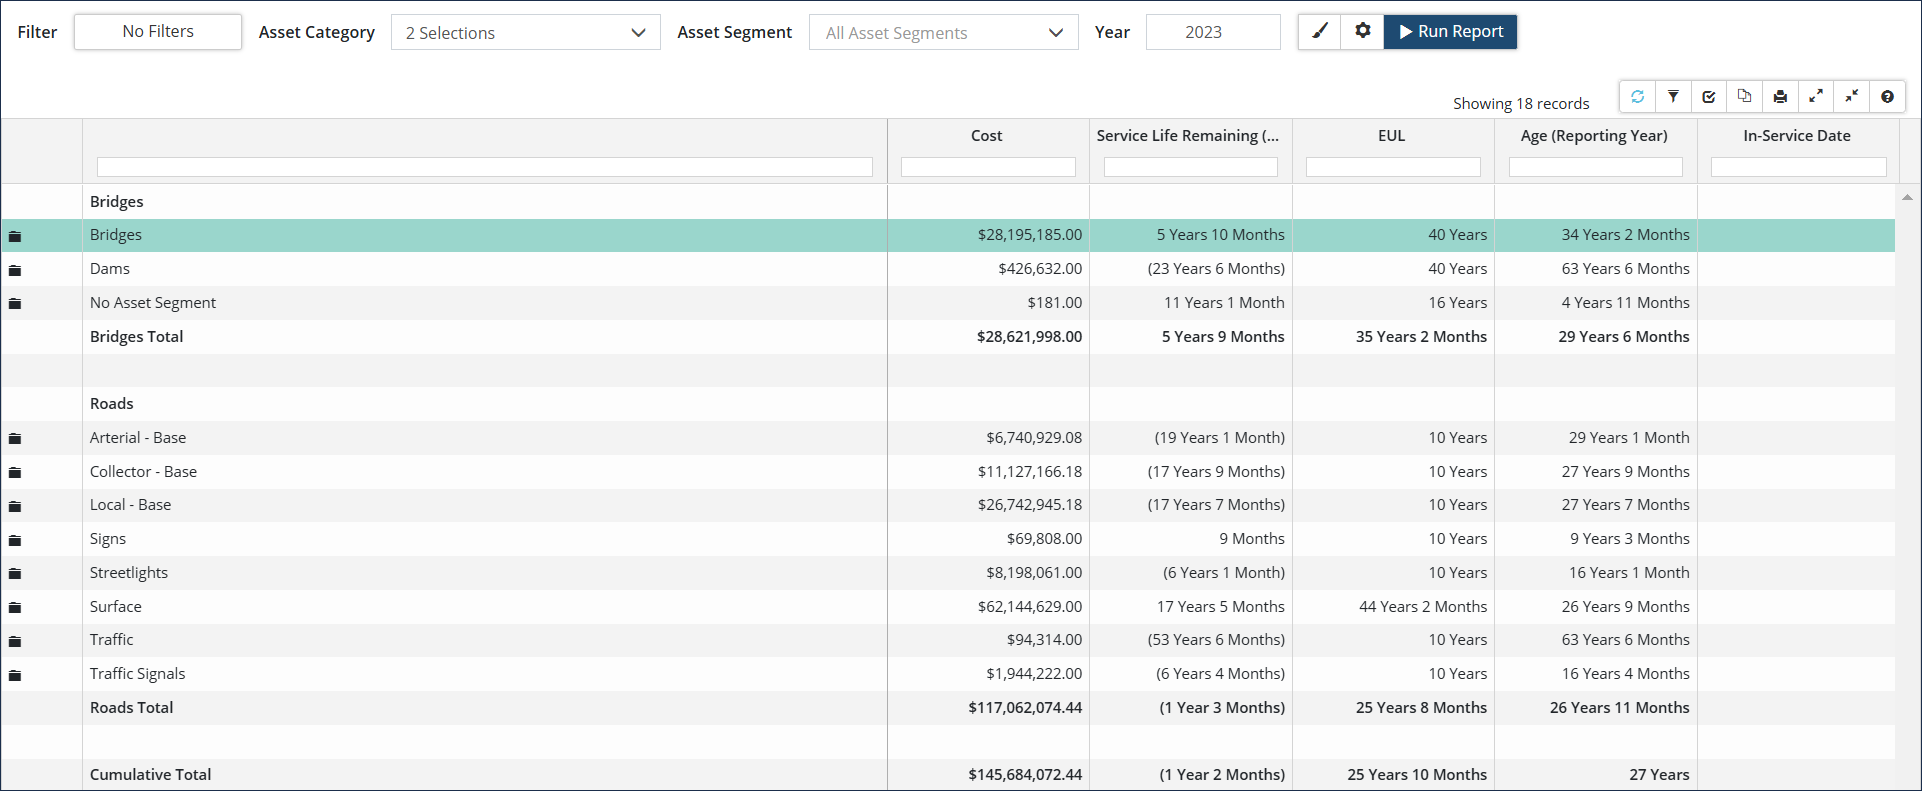Open the Asset Segment dropdown
The image size is (1922, 791).
[x=943, y=33]
